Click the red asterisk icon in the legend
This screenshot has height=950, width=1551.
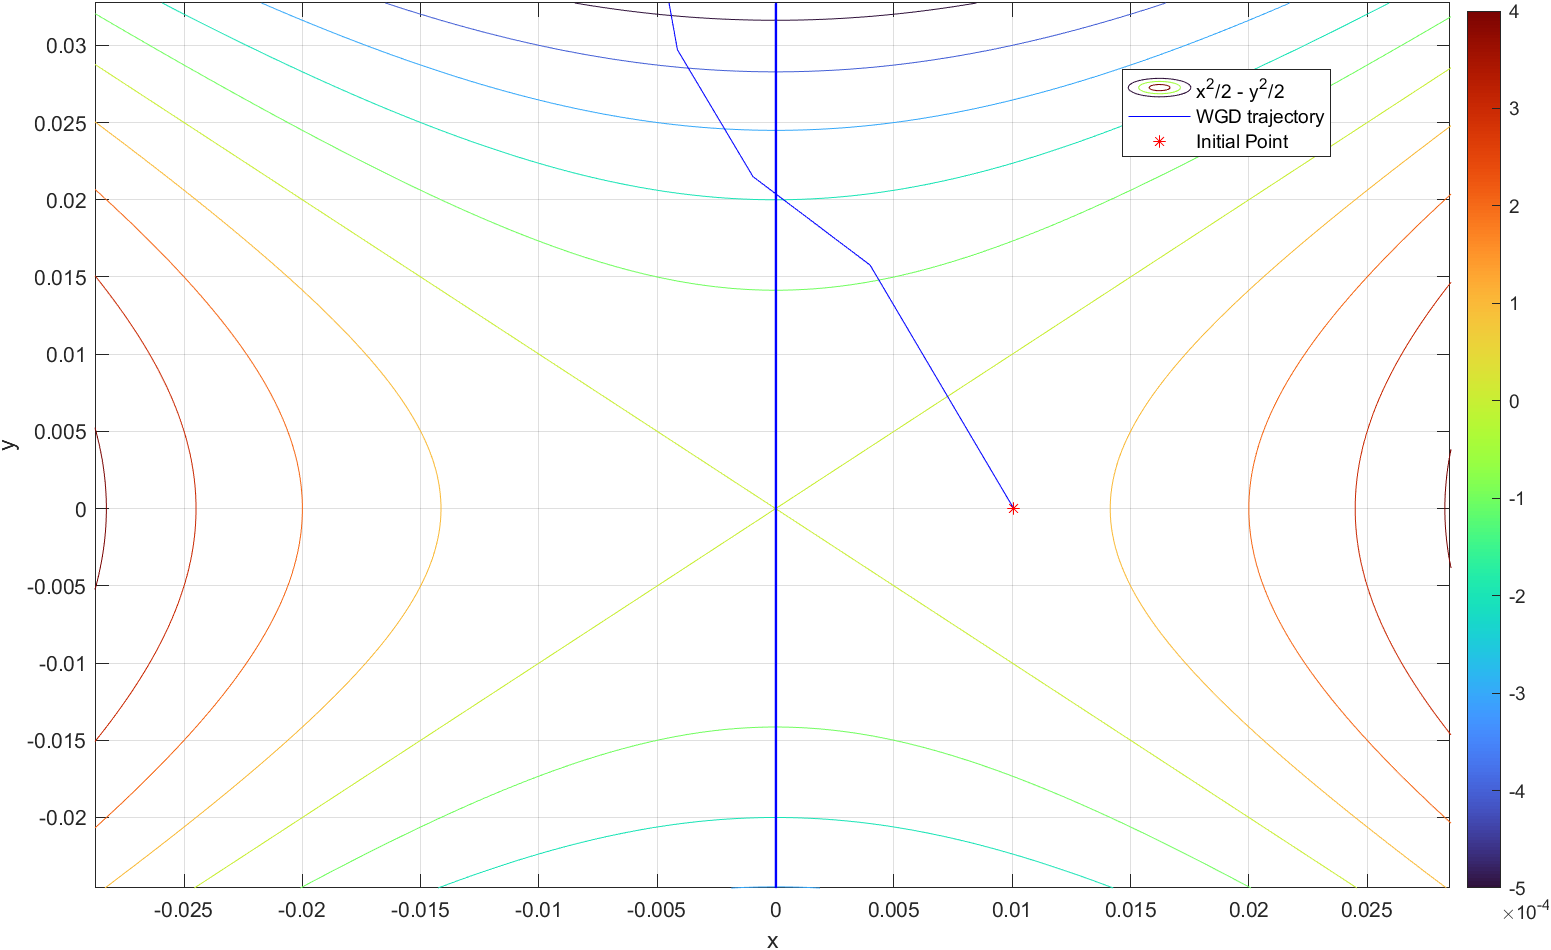pos(1159,142)
